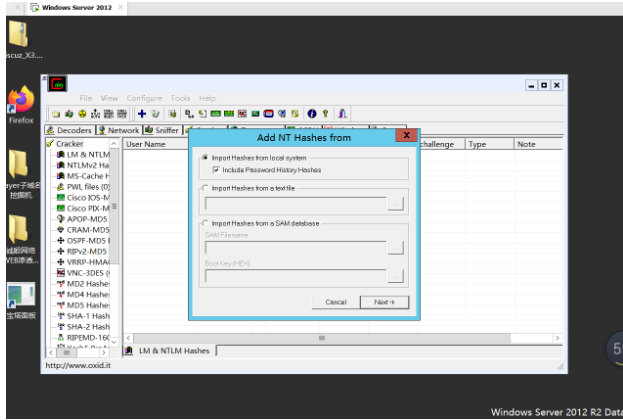This screenshot has height=420, width=623.
Task: Click the Cain logo icon in title bar
Action: pyautogui.click(x=58, y=84)
